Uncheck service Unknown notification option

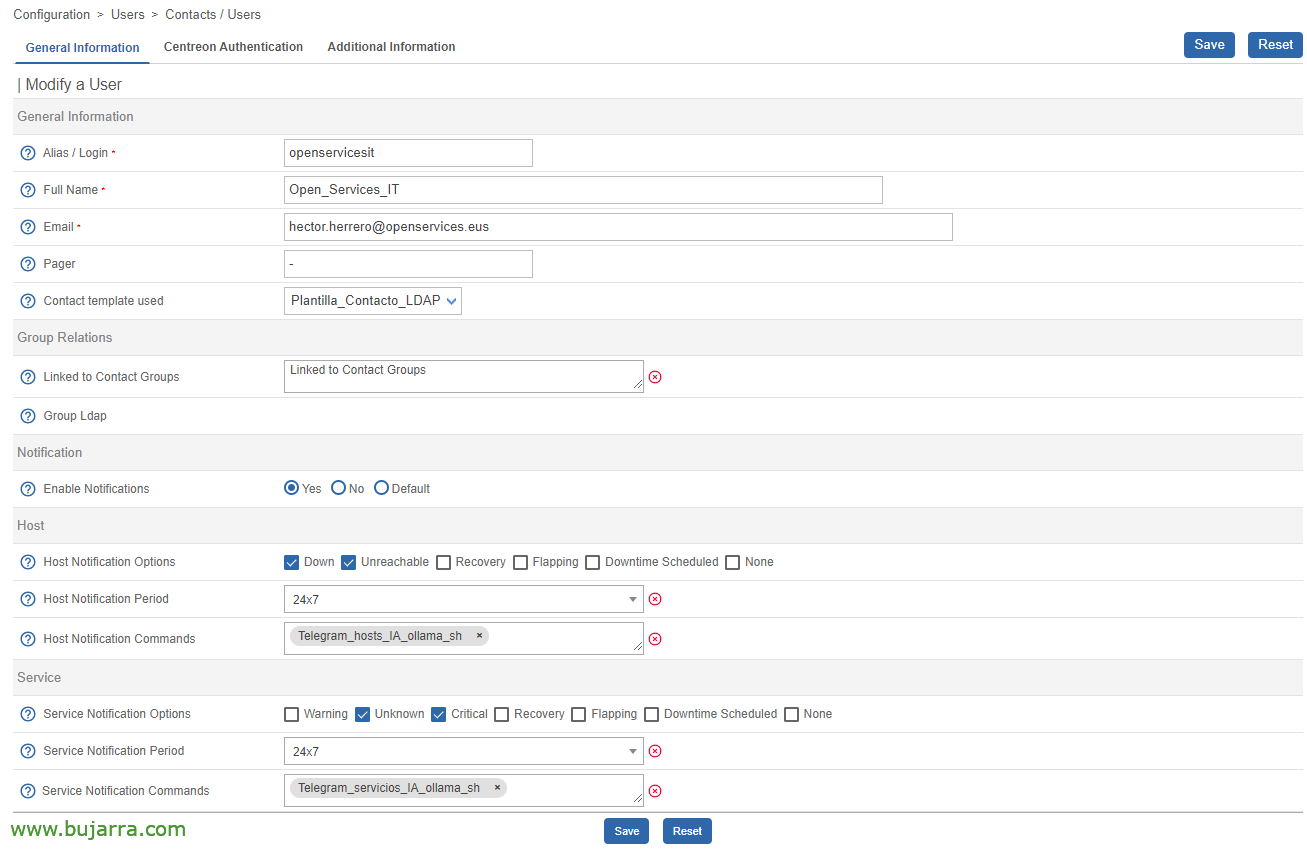point(363,714)
